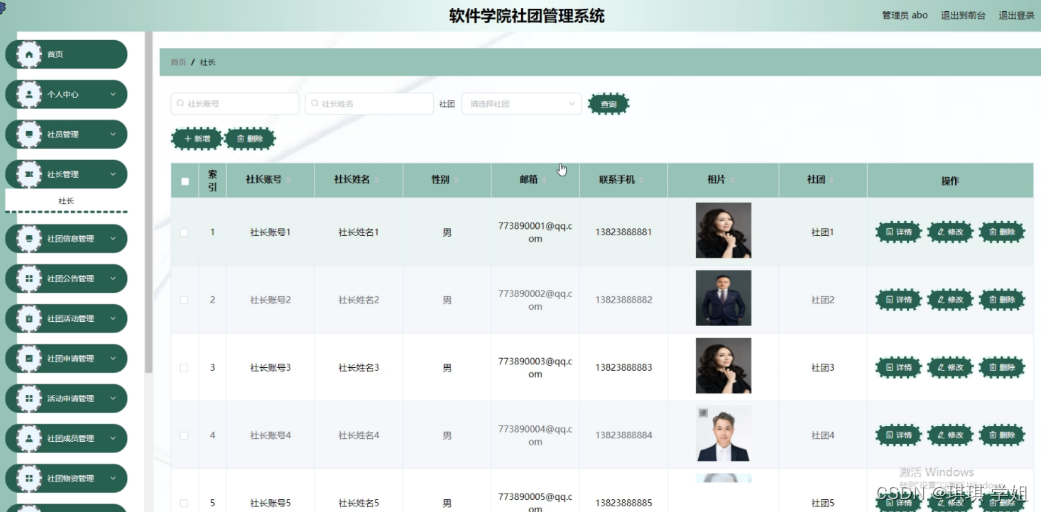
Task: Sort by 社团 column sort arrows
Action: point(832,180)
